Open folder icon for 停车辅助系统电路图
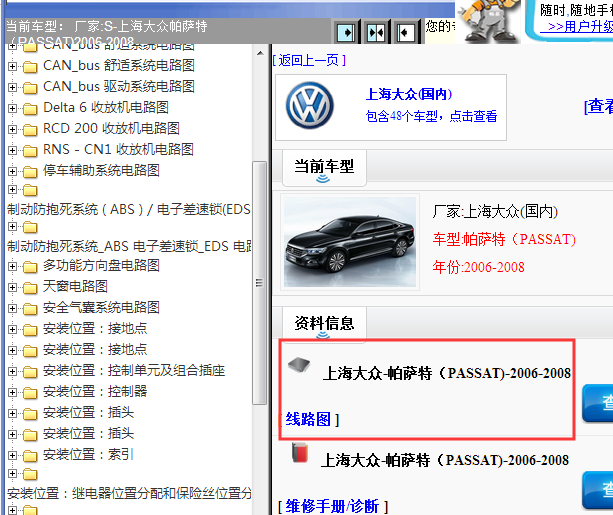The image size is (613, 515). (30, 172)
